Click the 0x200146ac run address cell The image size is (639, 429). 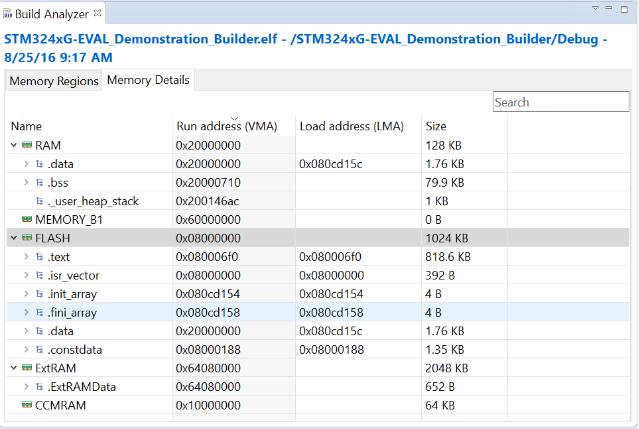pyautogui.click(x=207, y=201)
